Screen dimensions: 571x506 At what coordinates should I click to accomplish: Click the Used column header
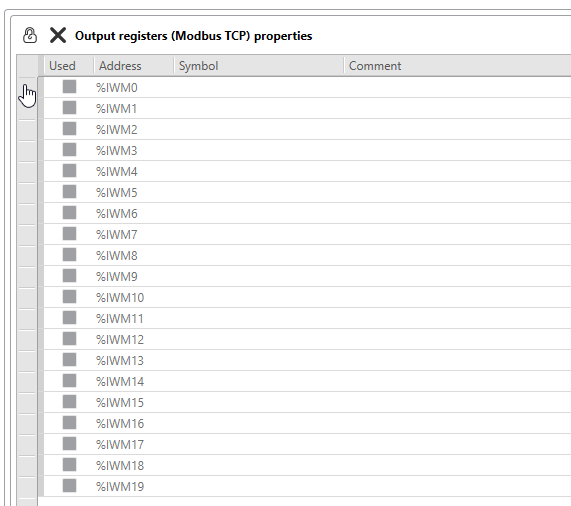68,66
